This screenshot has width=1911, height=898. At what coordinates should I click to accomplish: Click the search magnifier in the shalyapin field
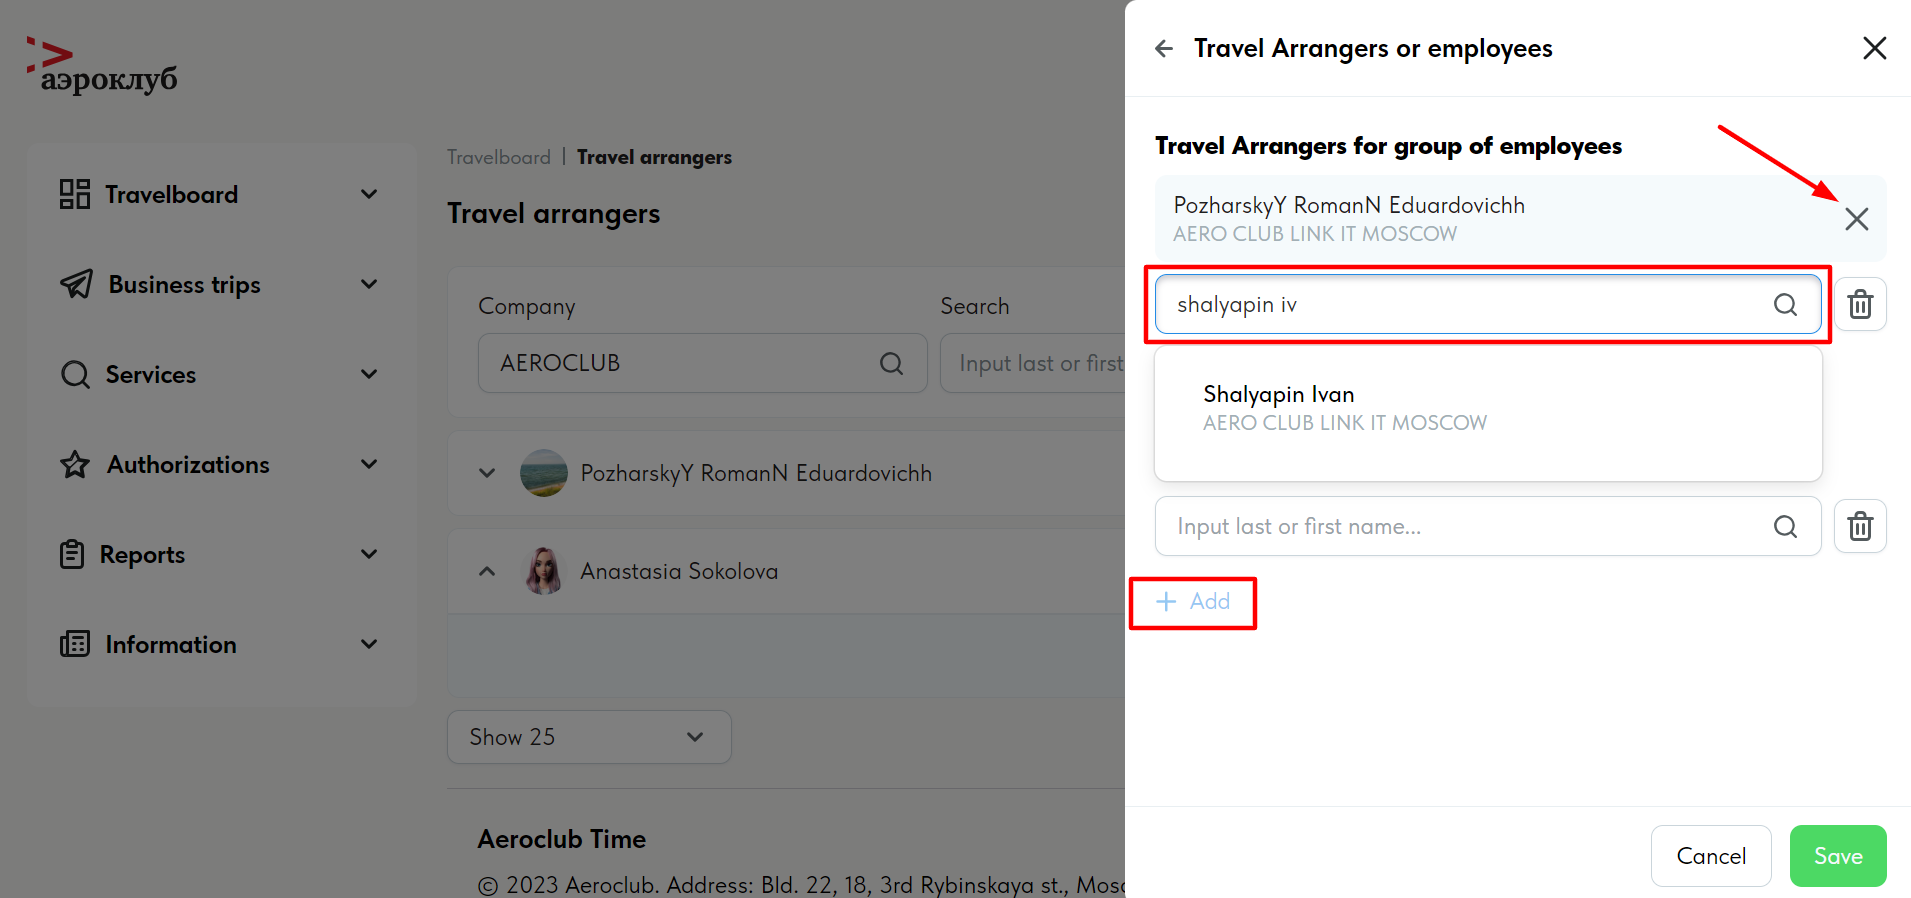coord(1785,305)
